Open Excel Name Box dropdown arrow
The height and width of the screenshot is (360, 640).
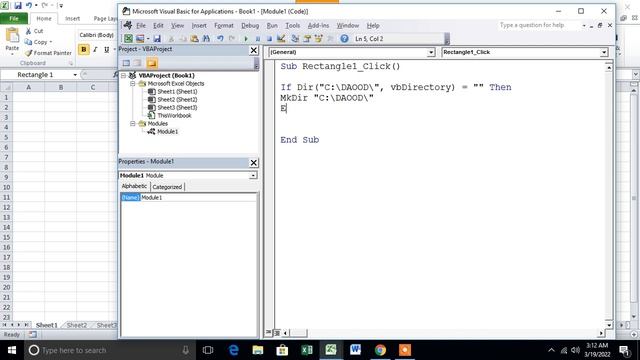(75, 75)
